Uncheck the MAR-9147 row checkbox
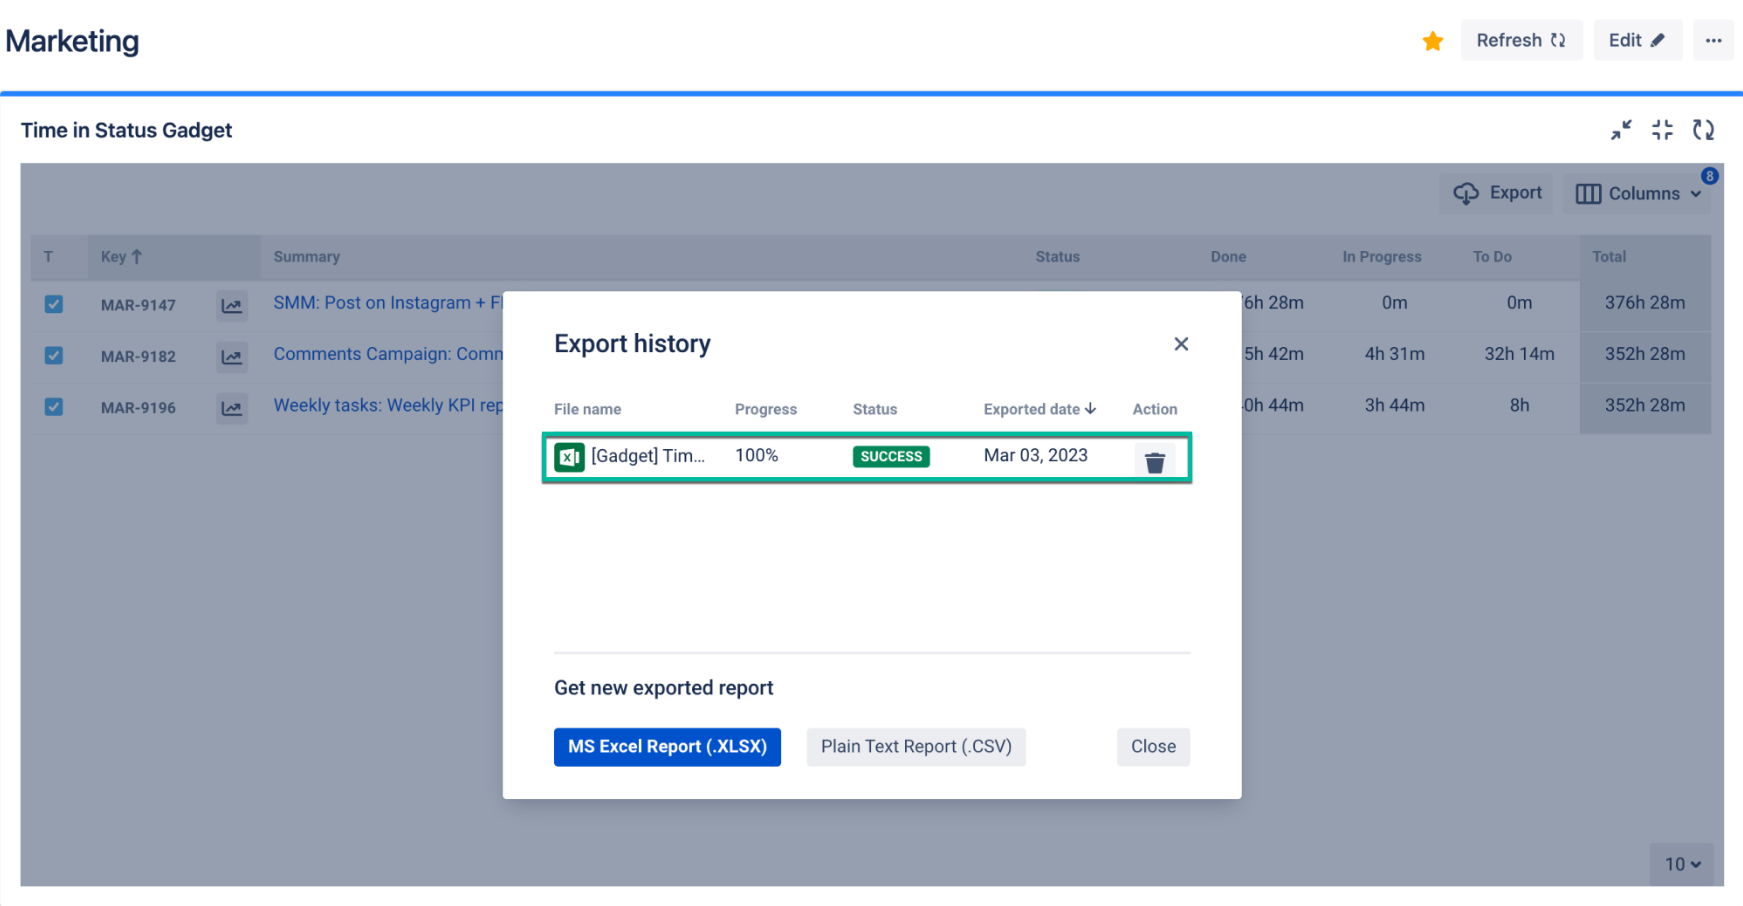Image resolution: width=1743 pixels, height=906 pixels. pos(54,304)
